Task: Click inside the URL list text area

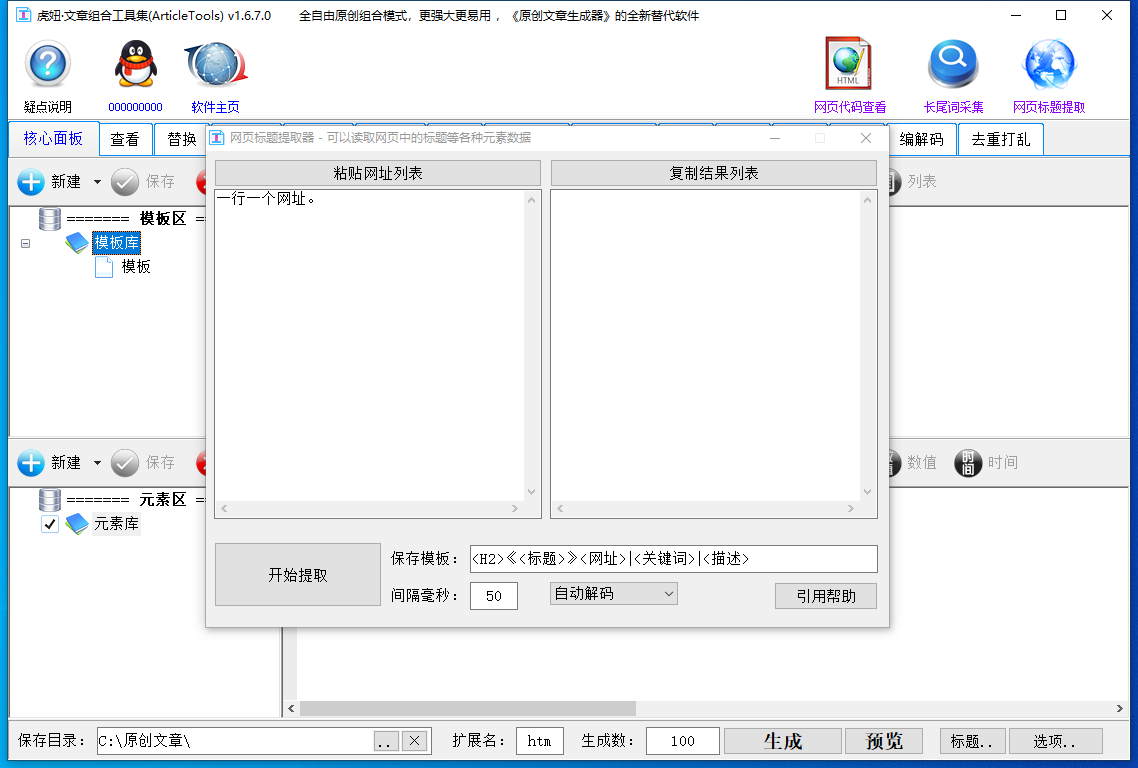Action: tap(369, 346)
